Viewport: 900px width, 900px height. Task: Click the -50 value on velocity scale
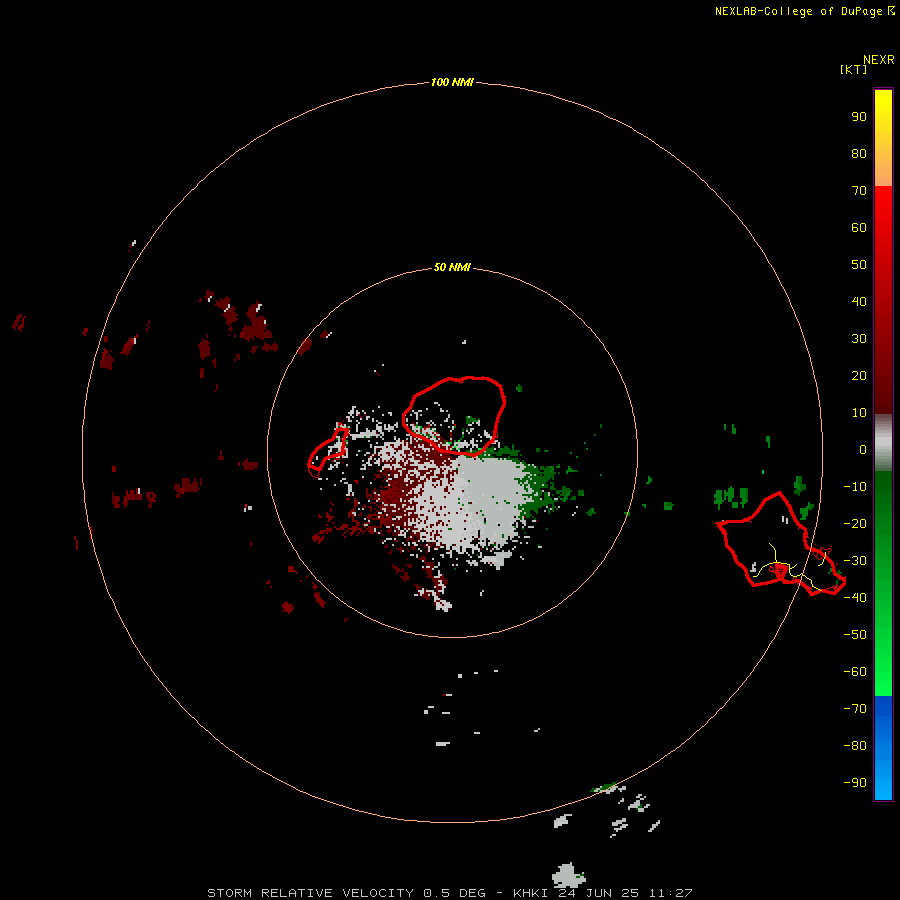point(855,635)
